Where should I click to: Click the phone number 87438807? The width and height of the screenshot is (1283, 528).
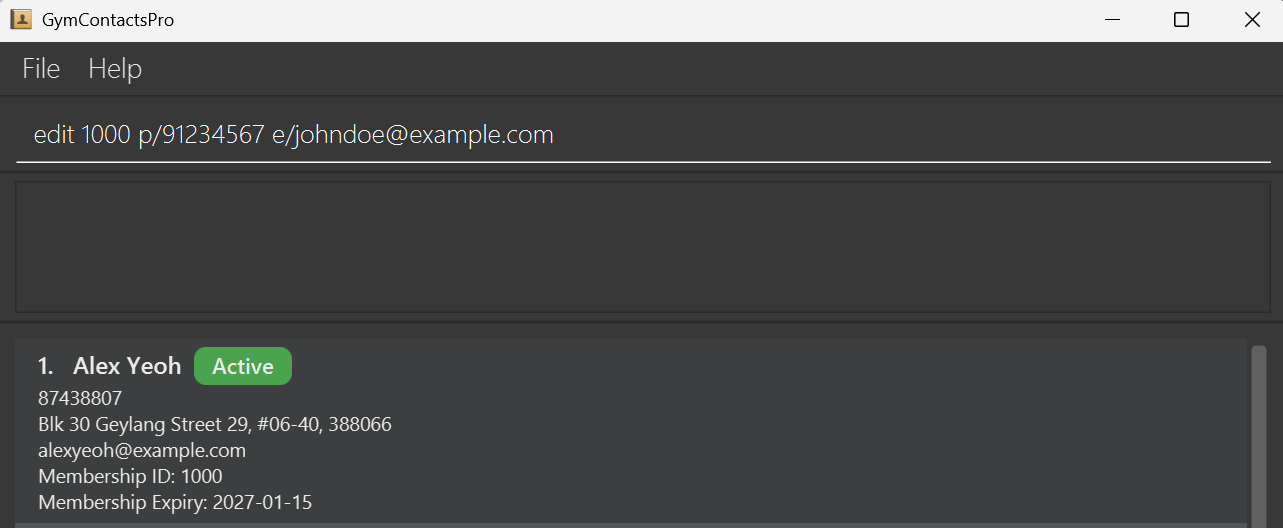pyautogui.click(x=80, y=398)
